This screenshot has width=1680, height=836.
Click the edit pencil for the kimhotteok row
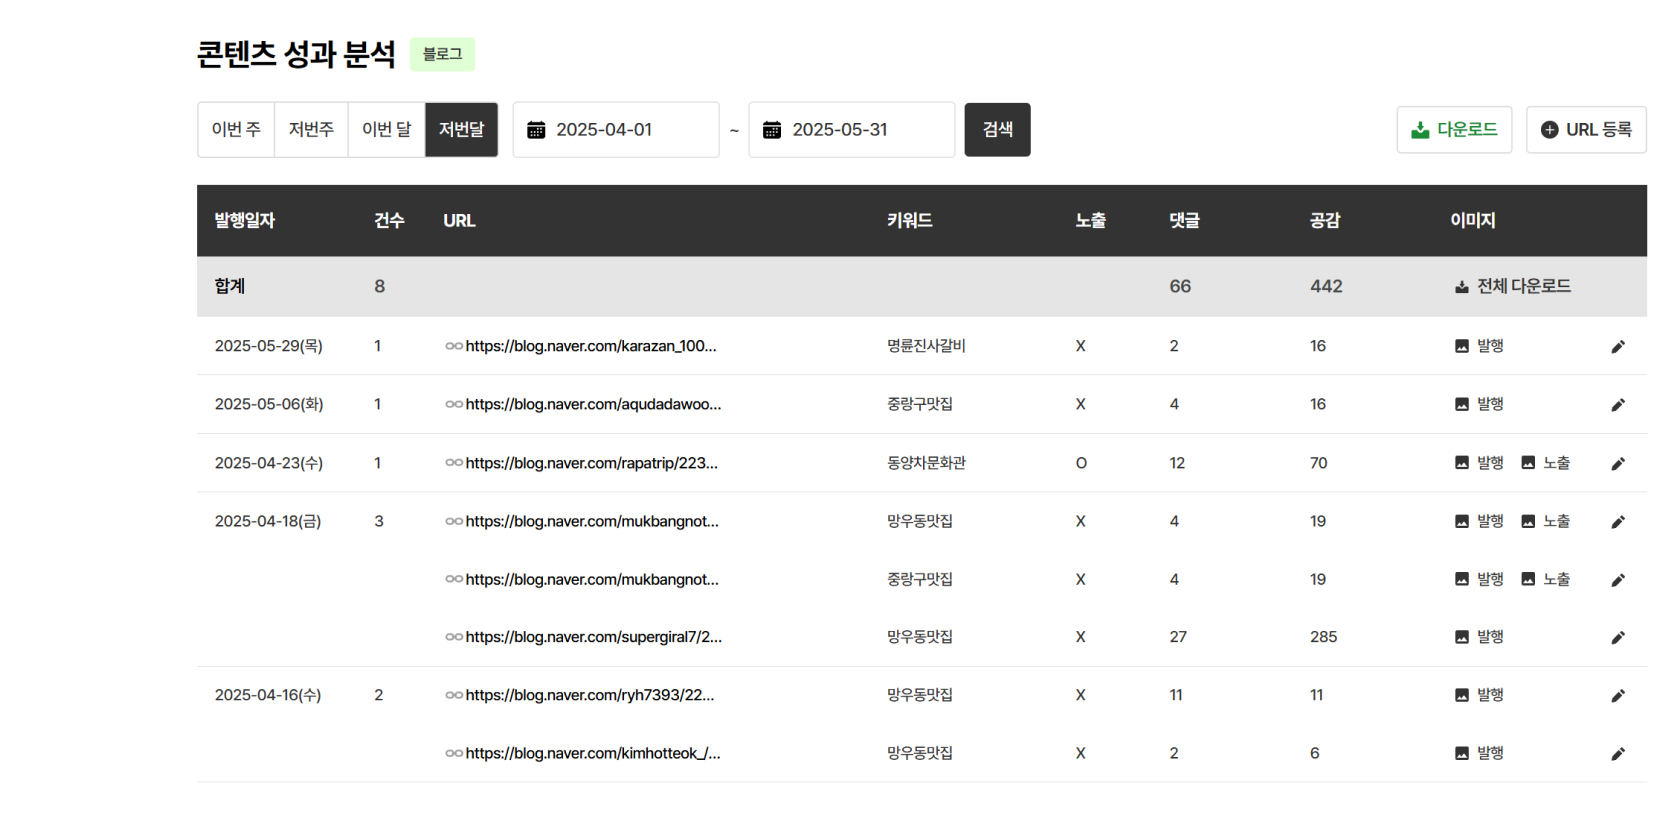1618,754
